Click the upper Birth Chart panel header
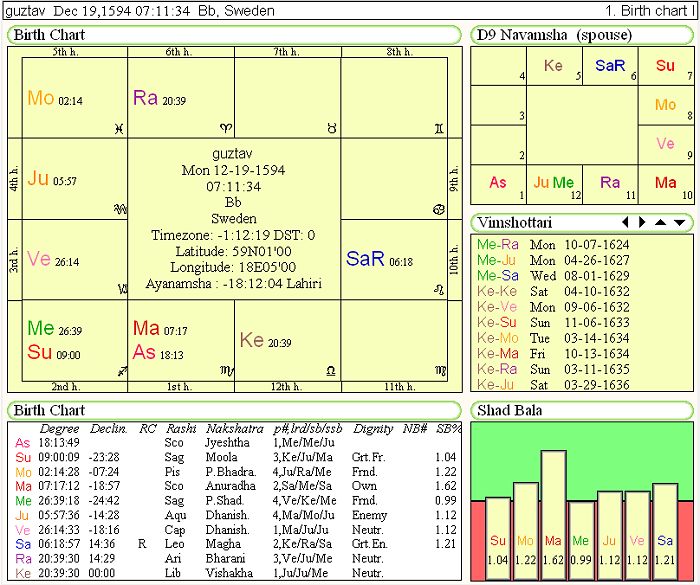This screenshot has width=700, height=585. pos(50,35)
